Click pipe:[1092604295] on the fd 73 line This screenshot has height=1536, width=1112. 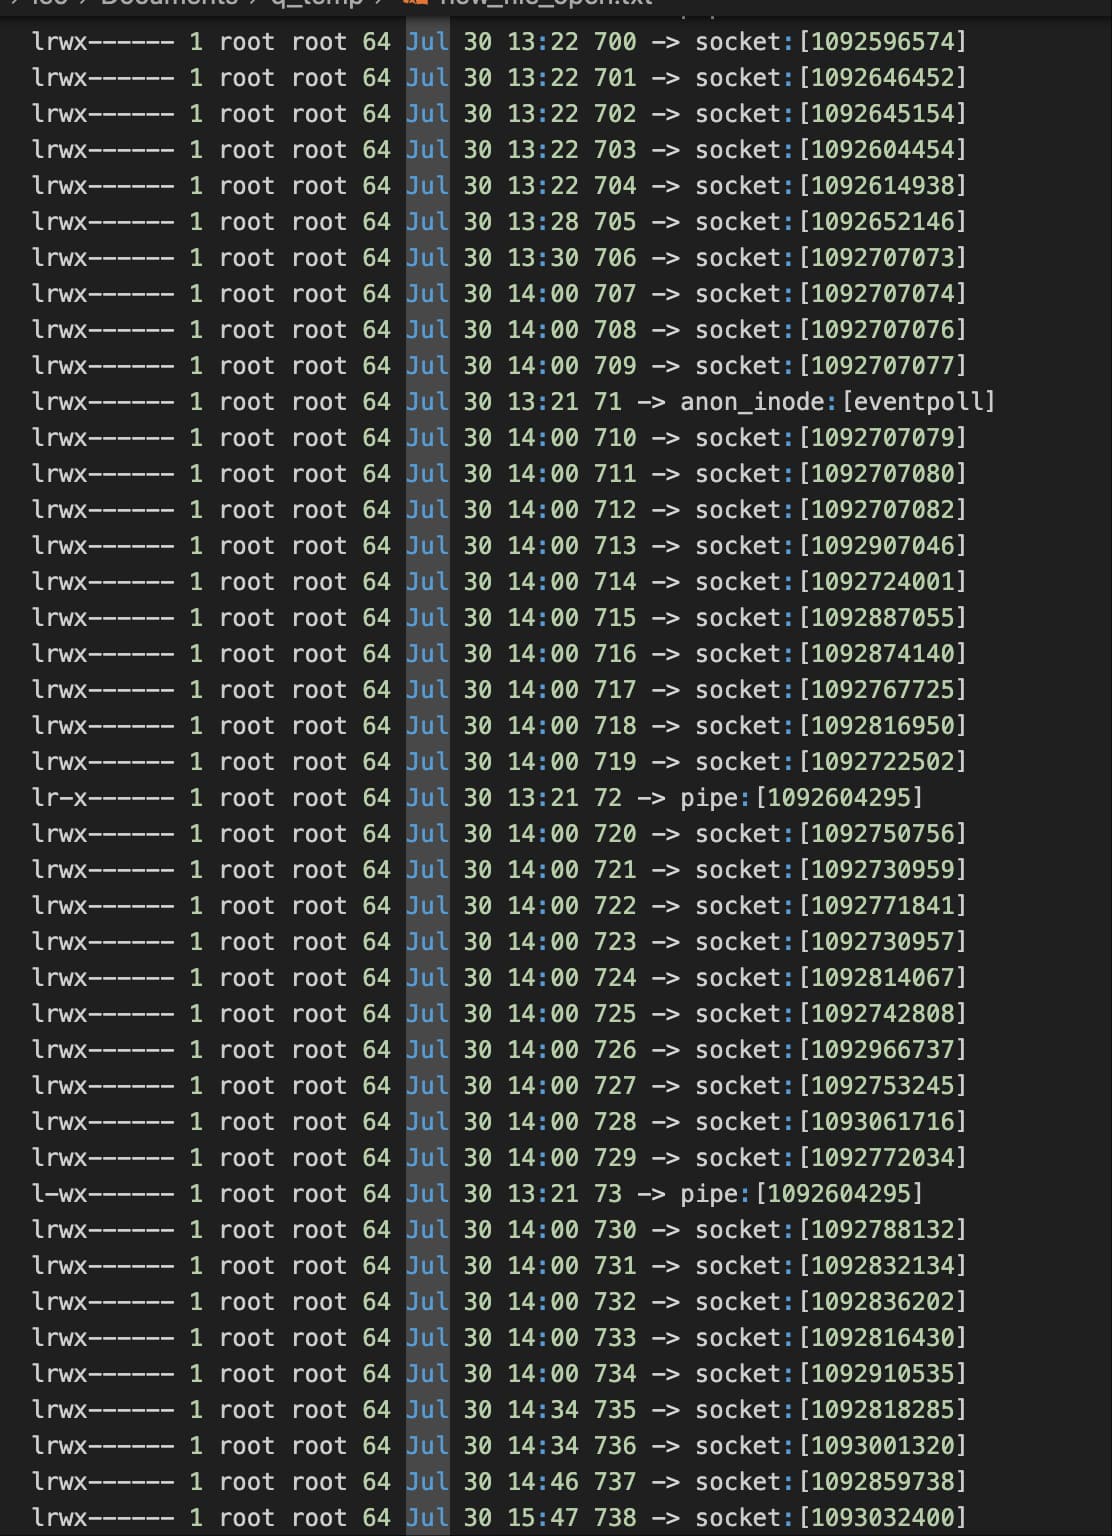[x=801, y=1194]
